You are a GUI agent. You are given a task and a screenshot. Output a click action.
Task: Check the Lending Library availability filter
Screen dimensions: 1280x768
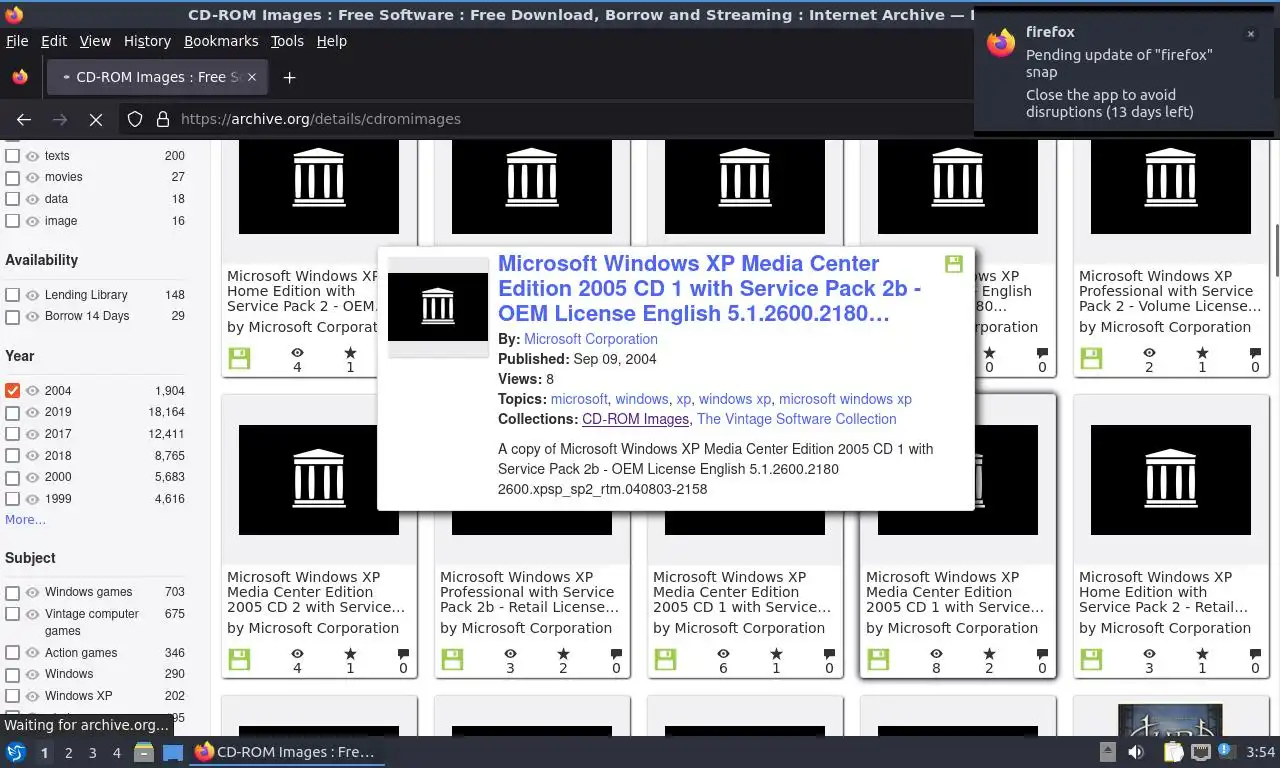(x=12, y=295)
